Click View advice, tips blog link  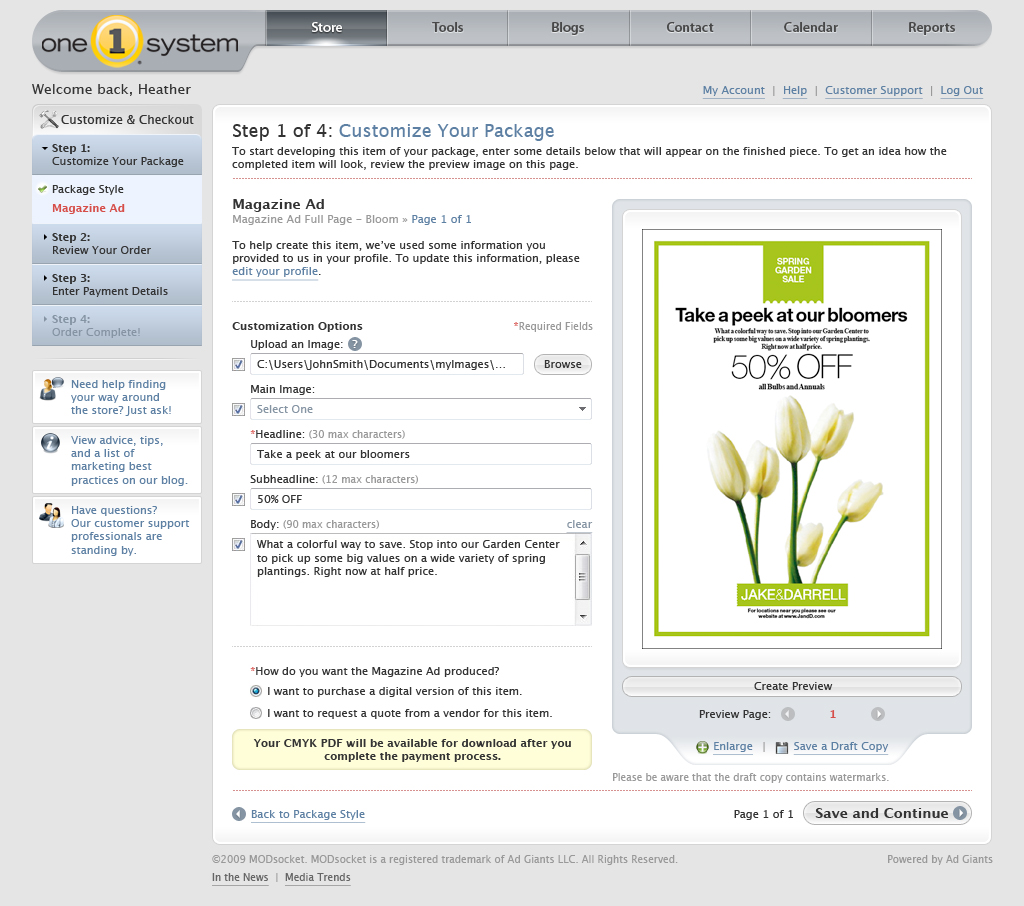[x=129, y=460]
